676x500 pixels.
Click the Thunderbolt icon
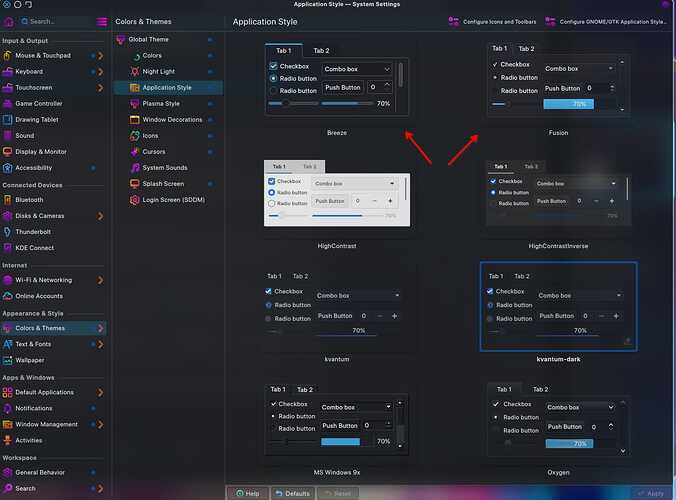click(7, 232)
